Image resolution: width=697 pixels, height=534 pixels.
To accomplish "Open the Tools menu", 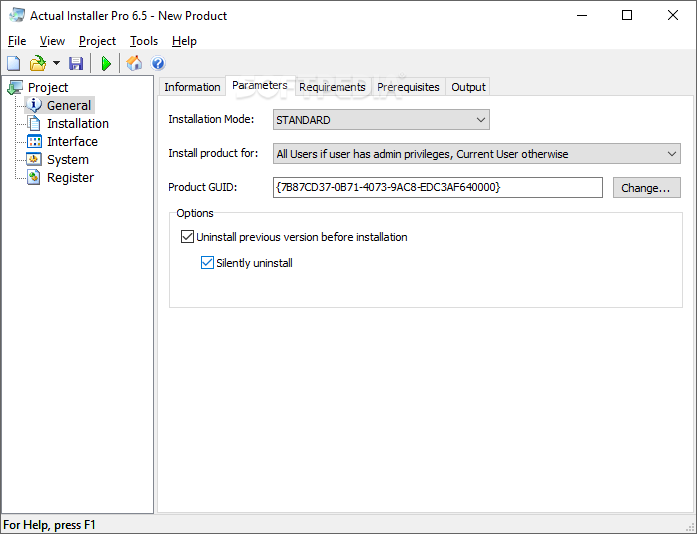I will click(x=144, y=41).
